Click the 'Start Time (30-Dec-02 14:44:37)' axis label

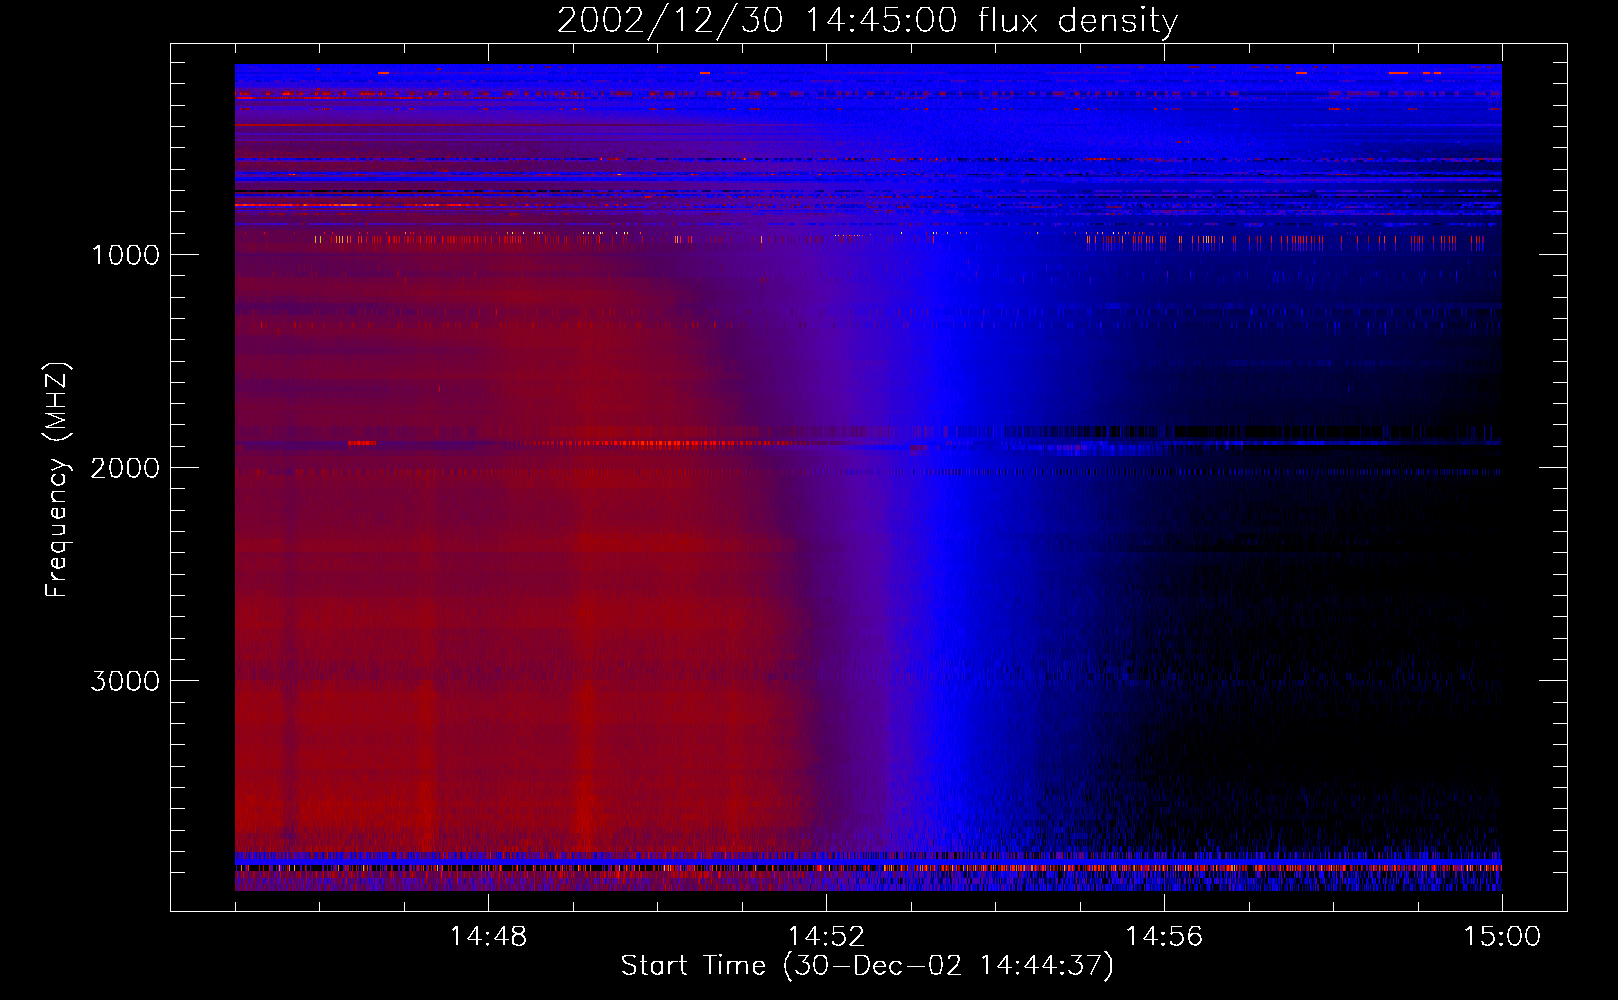click(867, 966)
